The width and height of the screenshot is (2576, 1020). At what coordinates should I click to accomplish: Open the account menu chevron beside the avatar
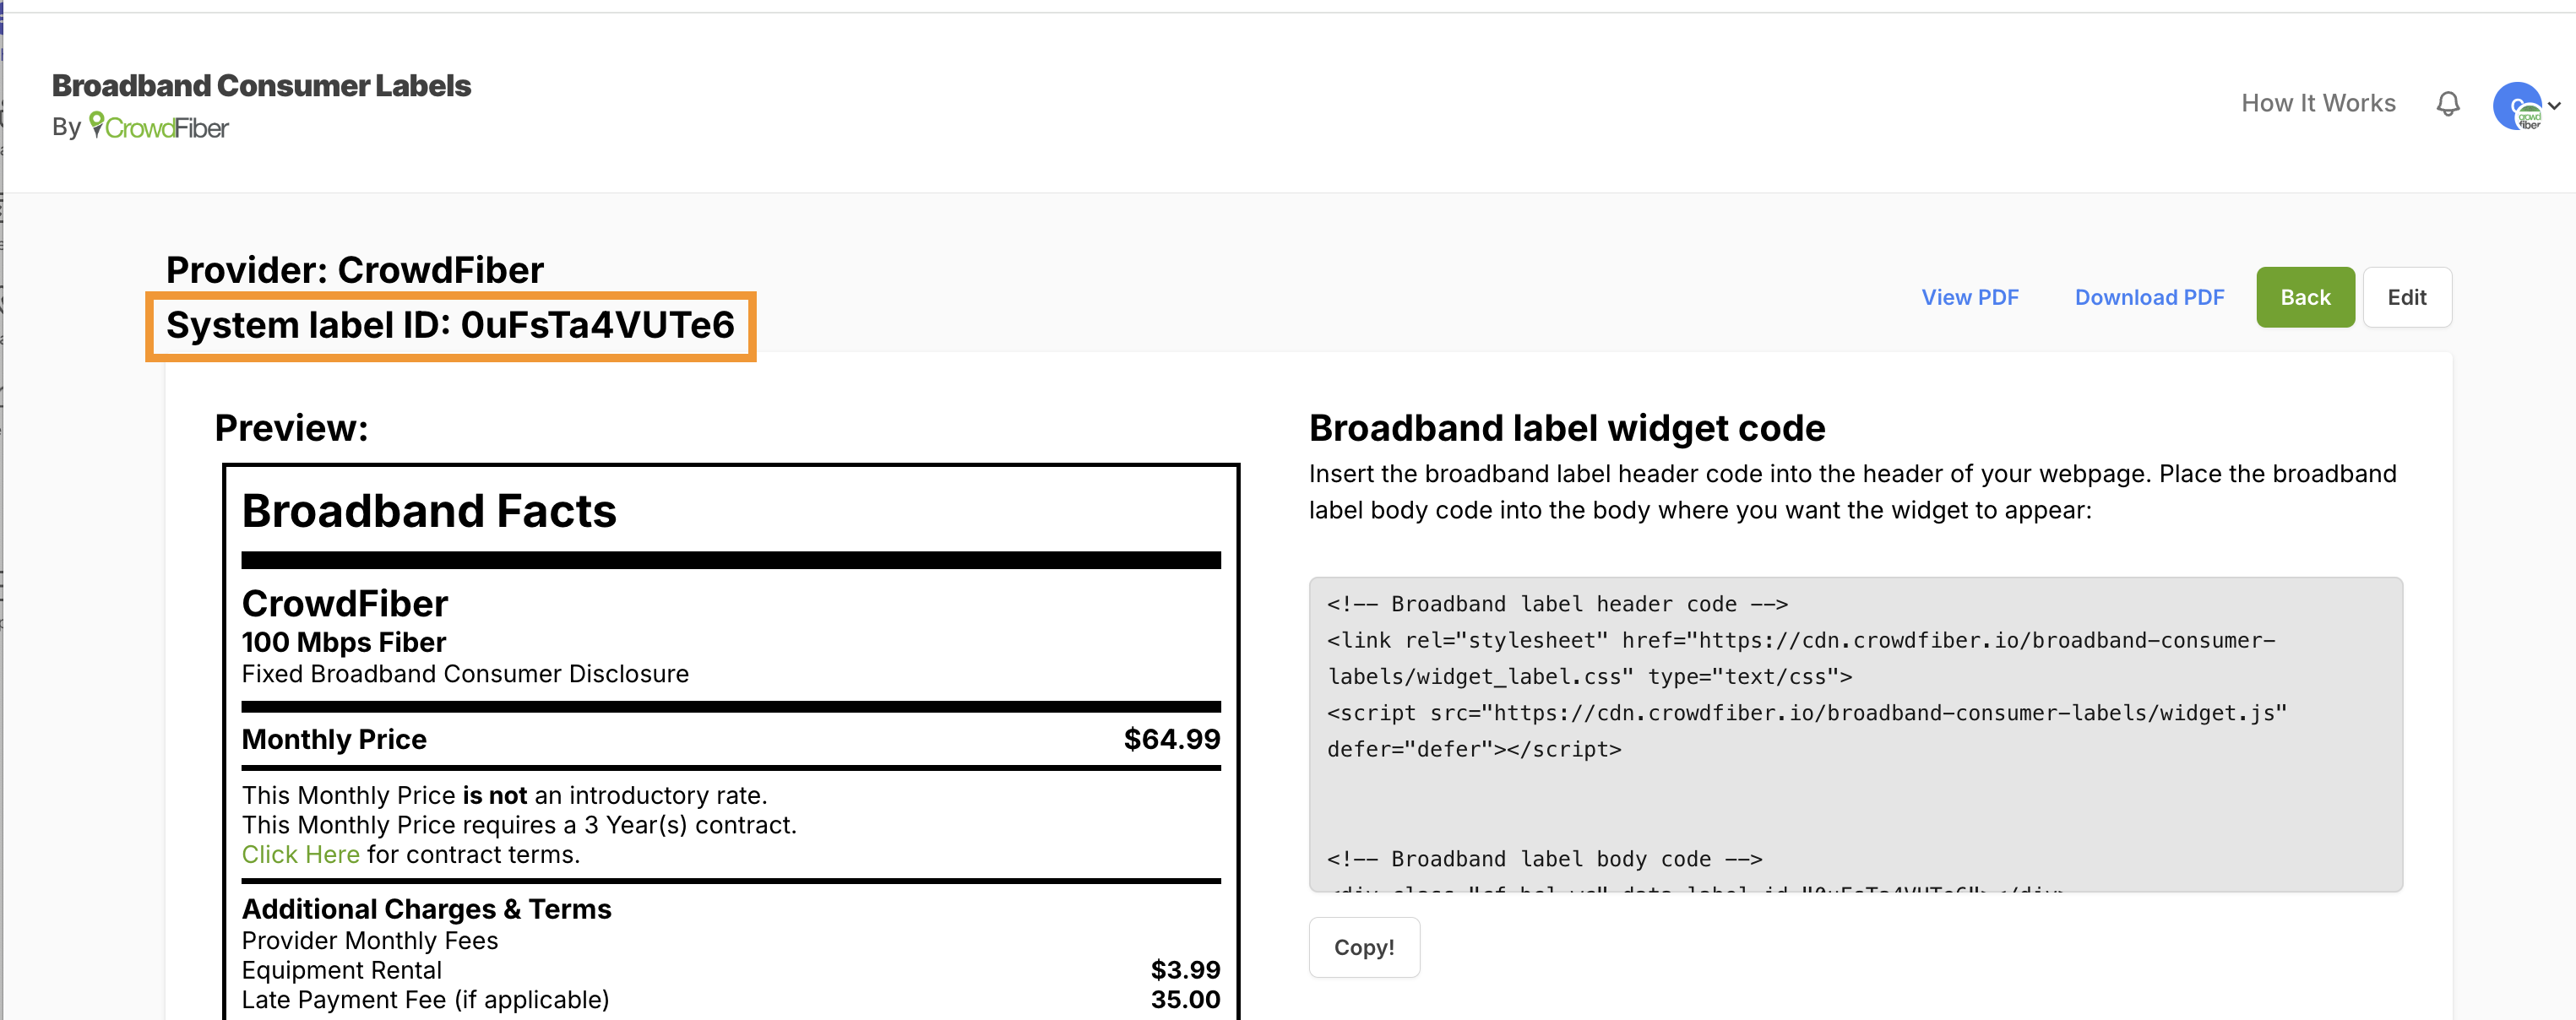[x=2556, y=105]
